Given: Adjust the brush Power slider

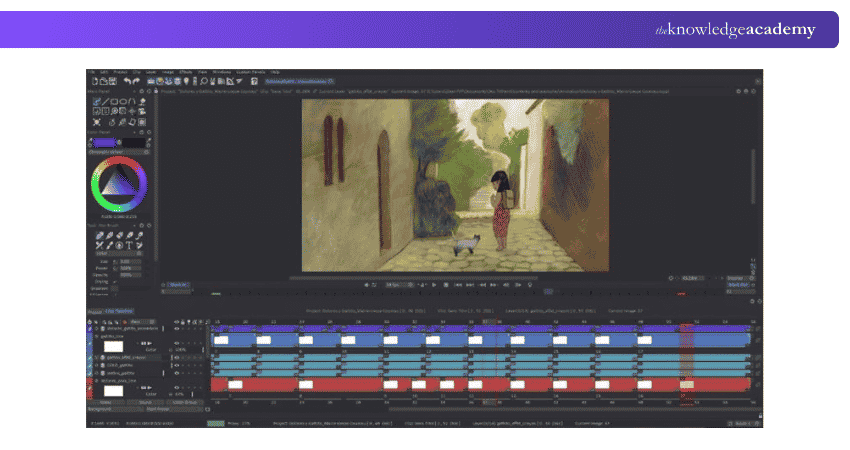Looking at the screenshot, I should click(x=130, y=268).
